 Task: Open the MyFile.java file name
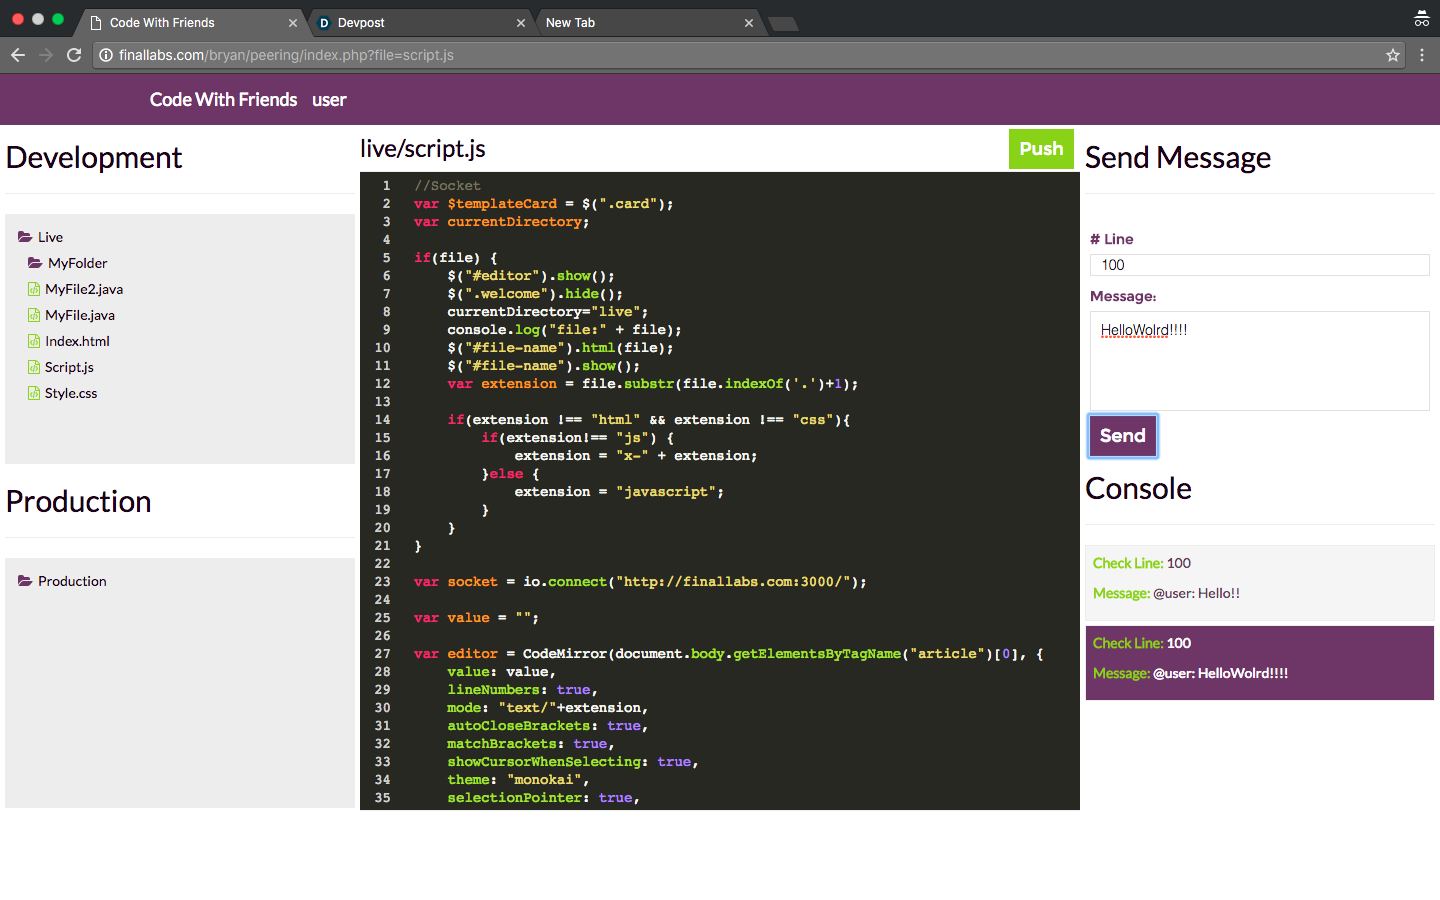click(80, 315)
